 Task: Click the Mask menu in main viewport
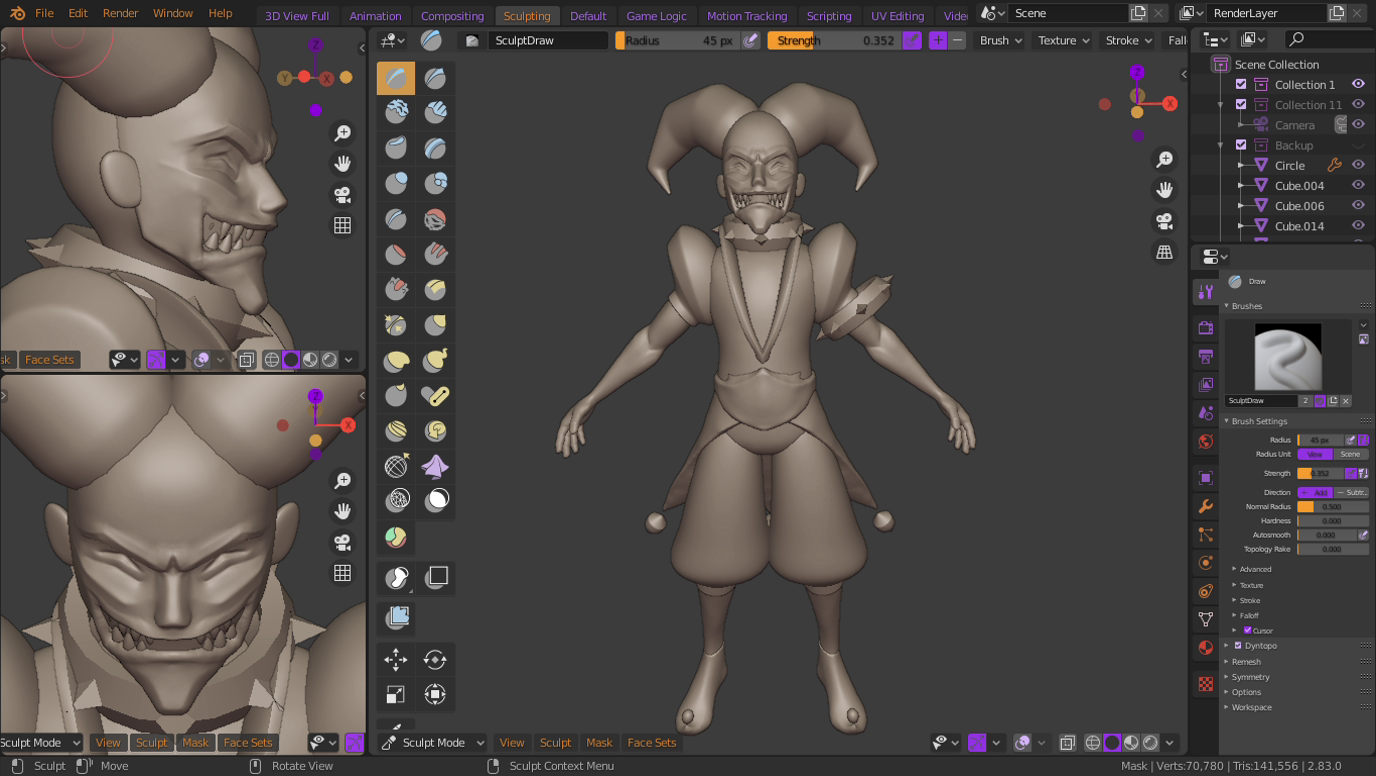[x=599, y=742]
